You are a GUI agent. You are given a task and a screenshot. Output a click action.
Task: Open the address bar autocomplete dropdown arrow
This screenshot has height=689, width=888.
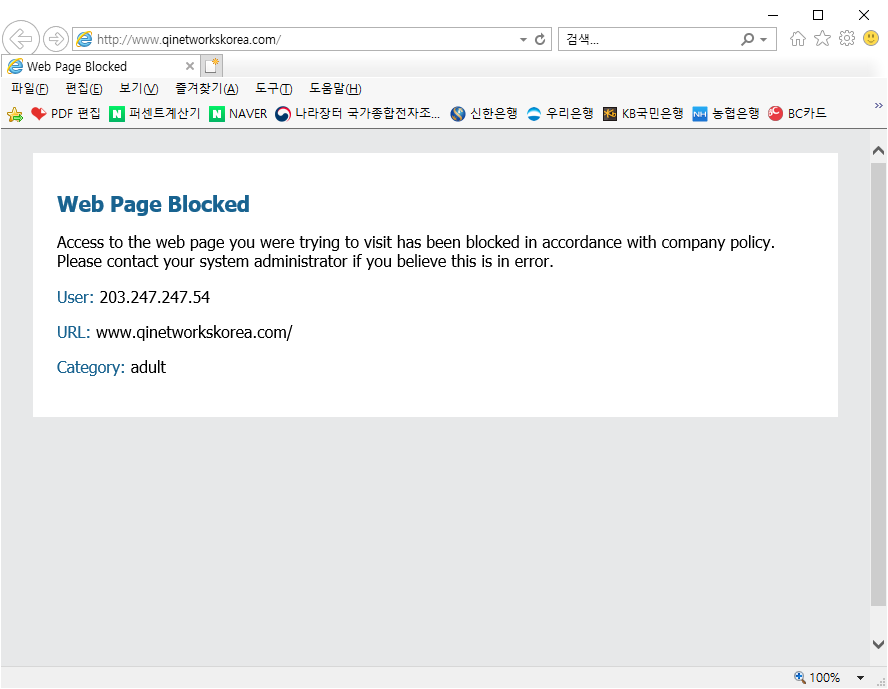(x=523, y=40)
